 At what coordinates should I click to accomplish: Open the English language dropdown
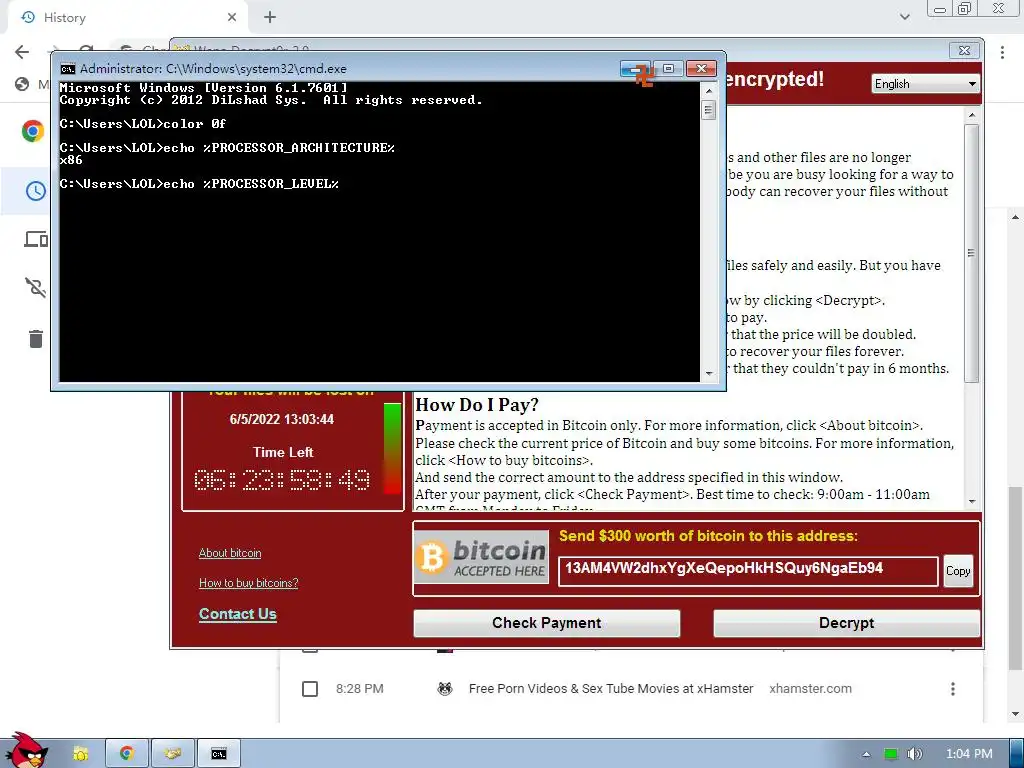click(x=925, y=84)
